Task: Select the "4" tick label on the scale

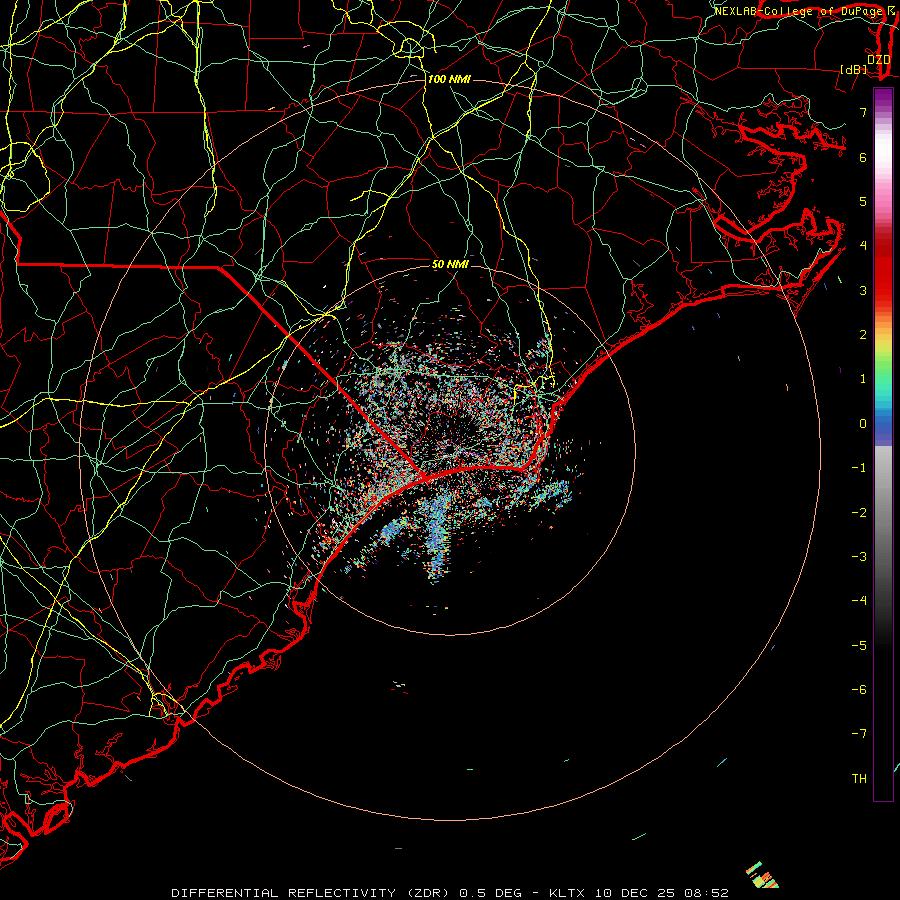Action: [863, 246]
